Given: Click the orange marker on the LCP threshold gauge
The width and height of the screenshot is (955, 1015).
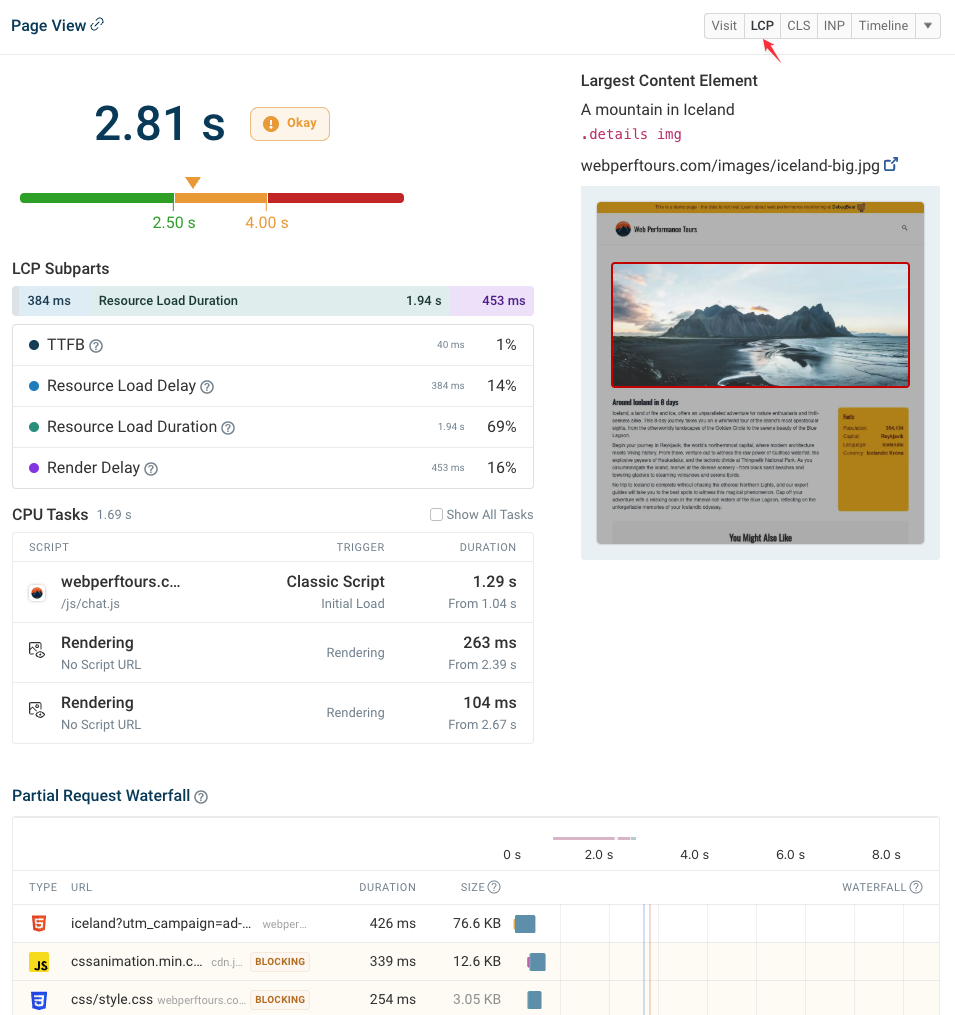Looking at the screenshot, I should pyautogui.click(x=193, y=182).
